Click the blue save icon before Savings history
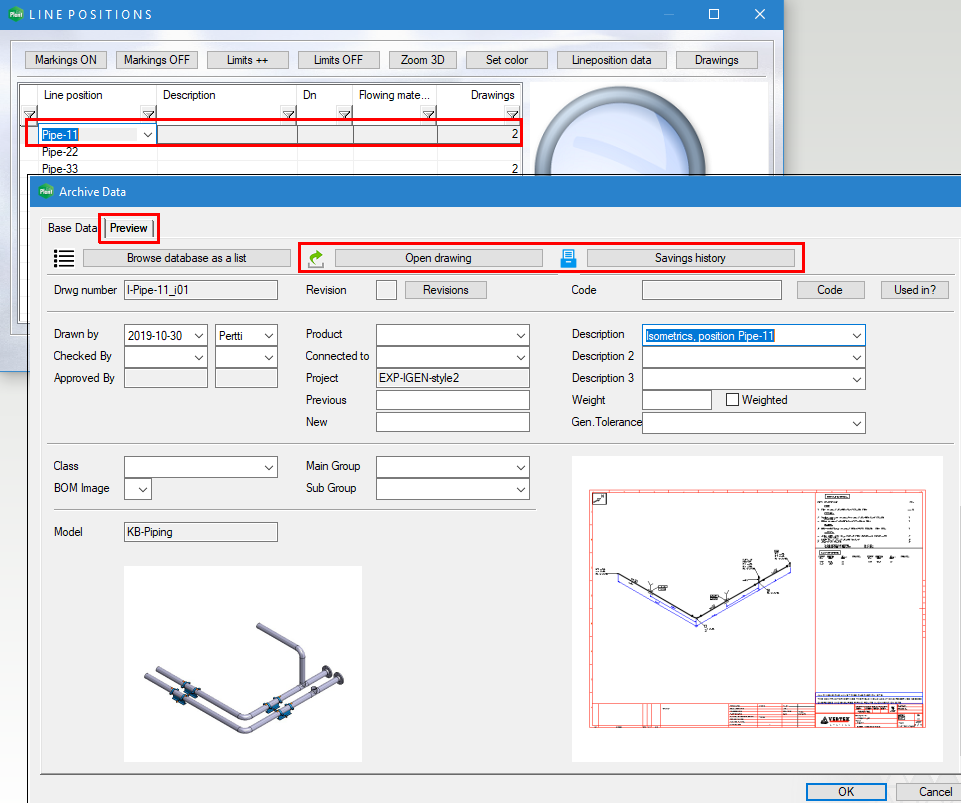Image resolution: width=961 pixels, height=803 pixels. tap(567, 257)
